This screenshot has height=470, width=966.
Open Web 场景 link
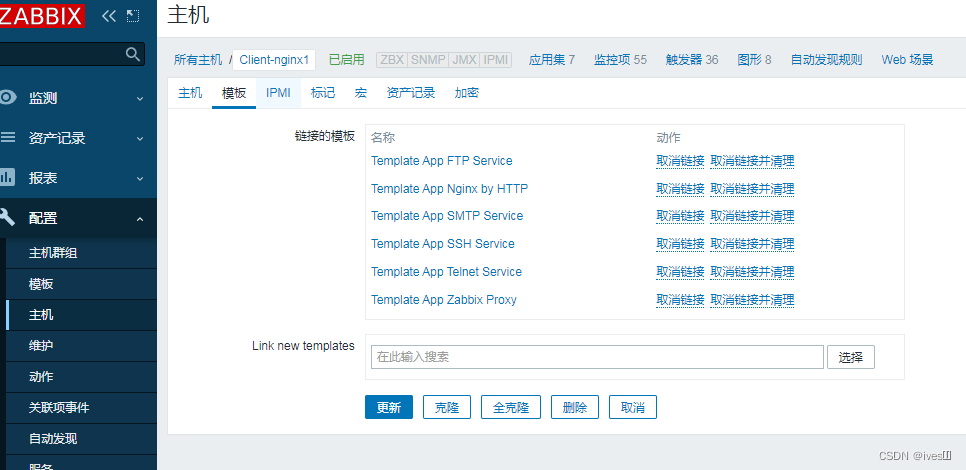click(x=907, y=60)
